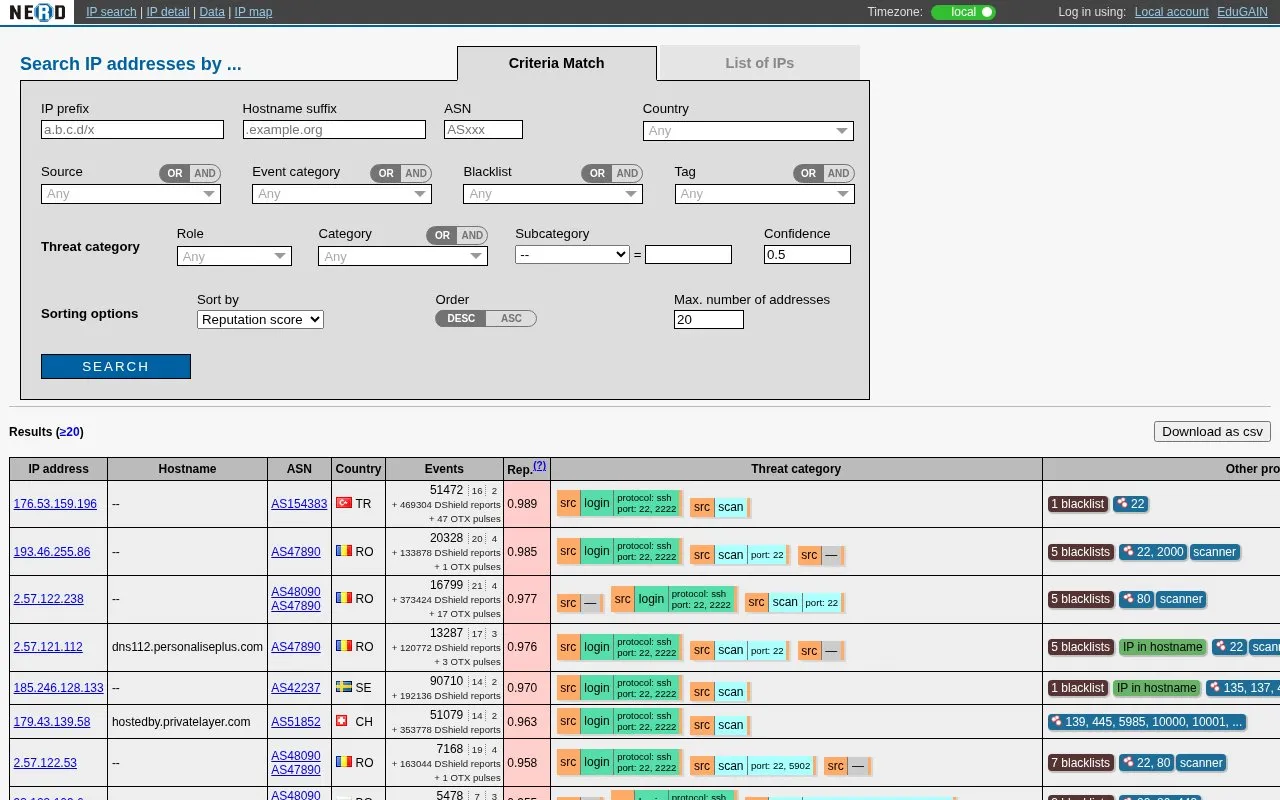Go to IP map page
This screenshot has width=1280, height=800.
coord(253,12)
